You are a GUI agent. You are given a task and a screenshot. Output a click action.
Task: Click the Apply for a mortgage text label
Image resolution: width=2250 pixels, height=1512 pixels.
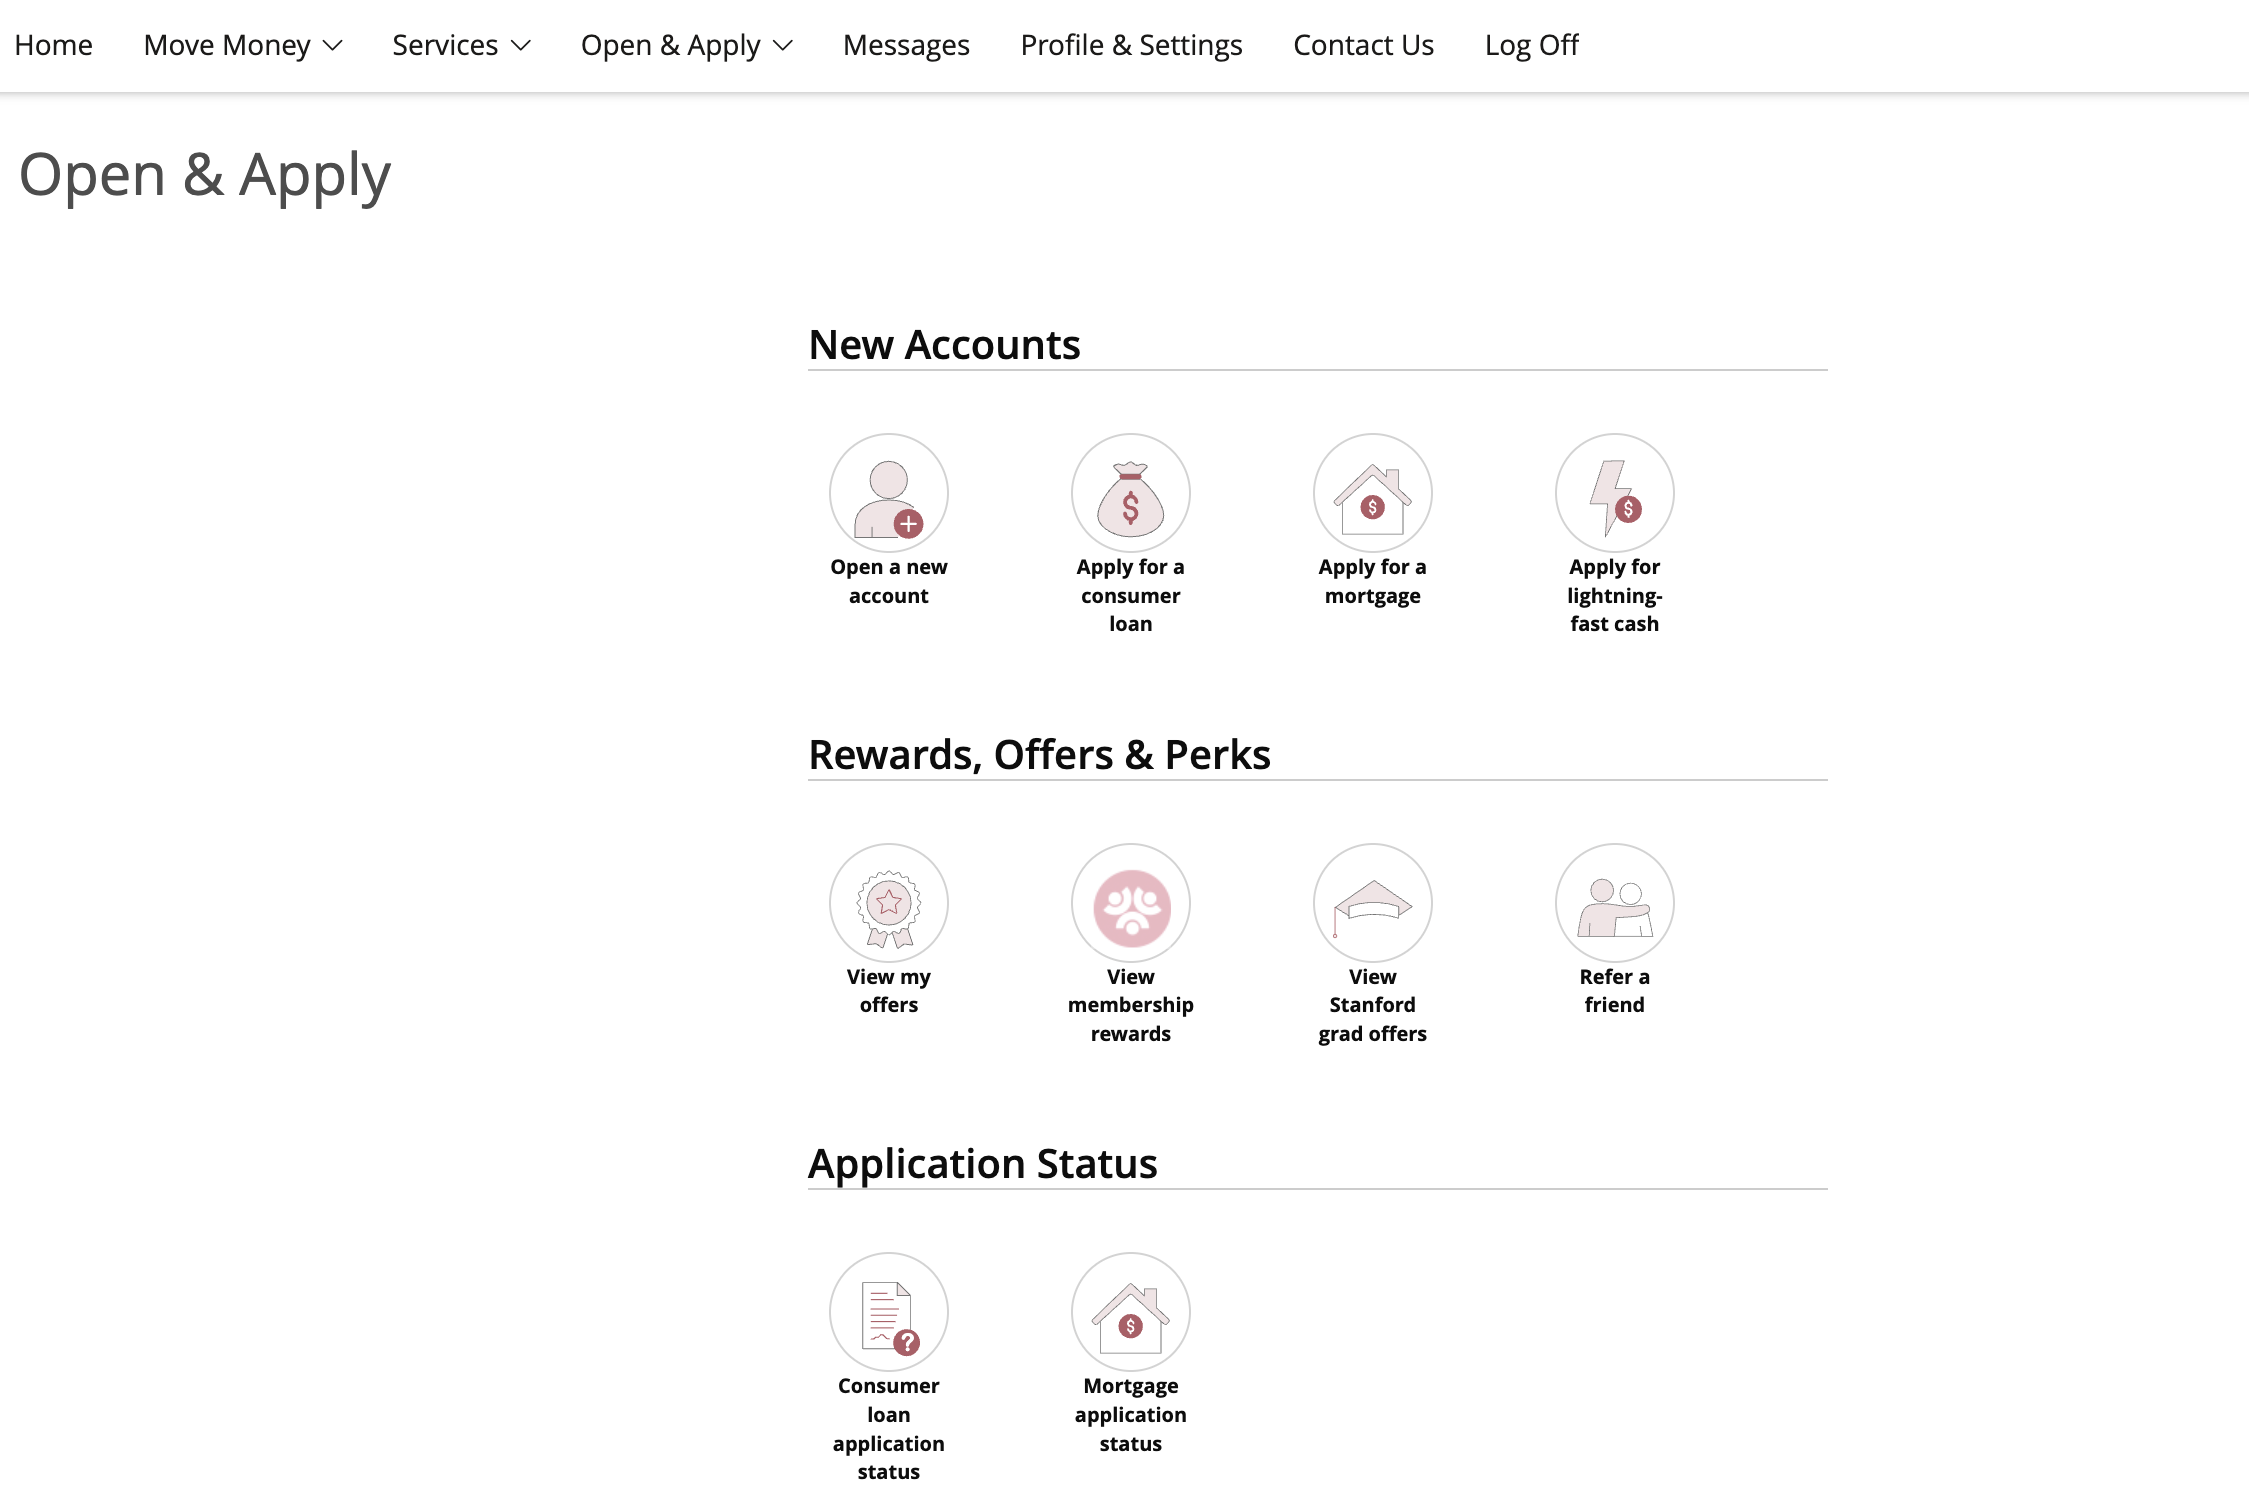[x=1372, y=581]
